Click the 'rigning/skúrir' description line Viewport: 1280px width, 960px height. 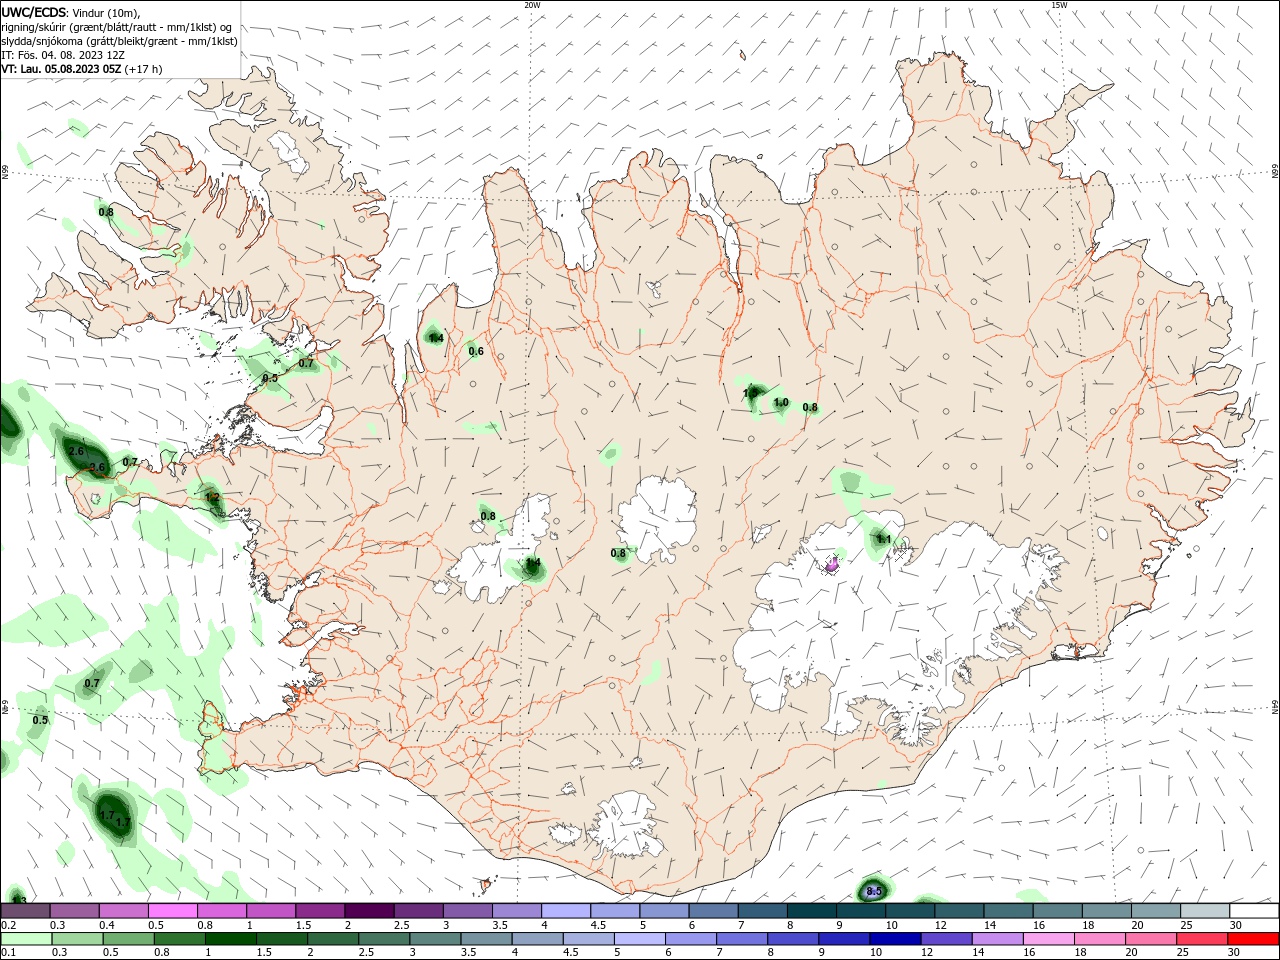coord(118,27)
